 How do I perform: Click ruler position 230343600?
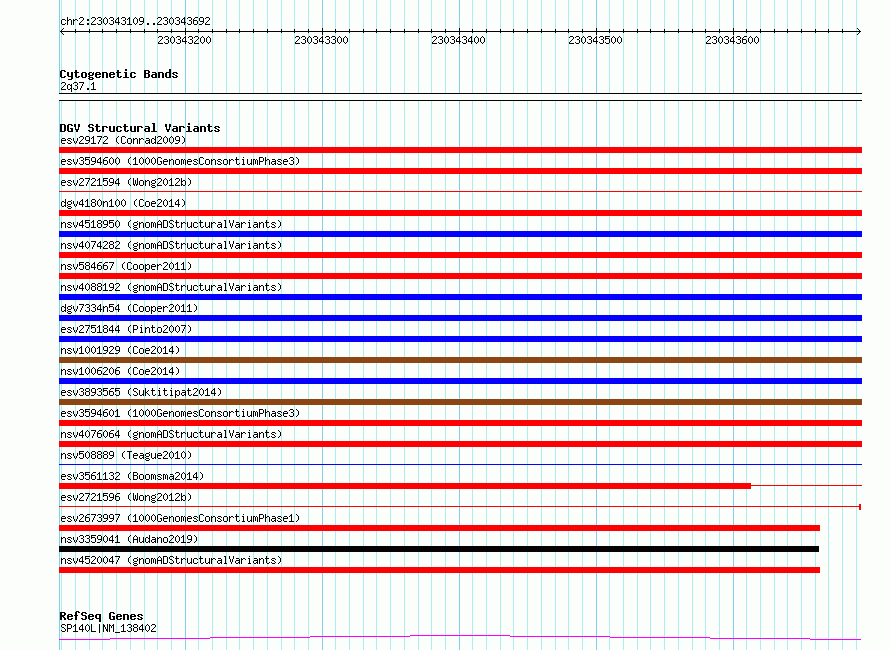pyautogui.click(x=732, y=40)
